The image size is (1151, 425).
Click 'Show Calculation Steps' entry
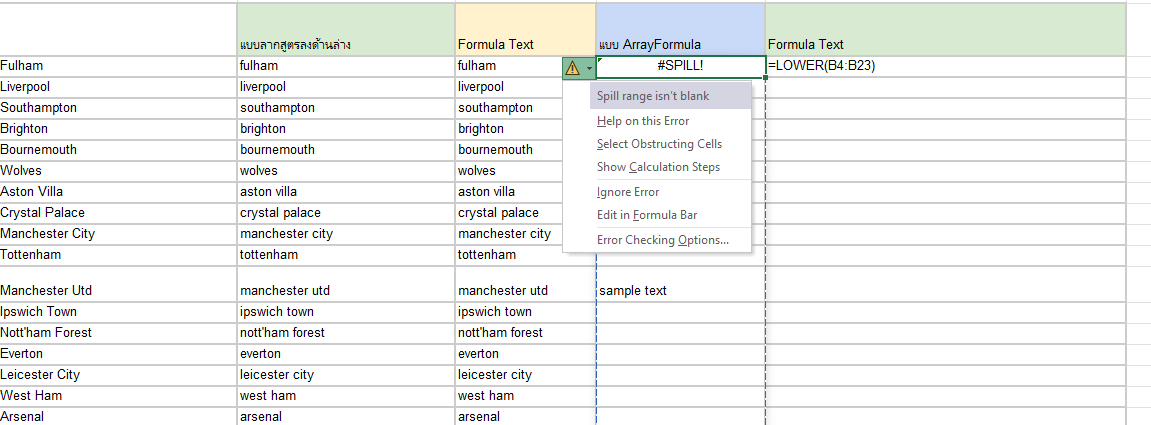click(x=658, y=167)
